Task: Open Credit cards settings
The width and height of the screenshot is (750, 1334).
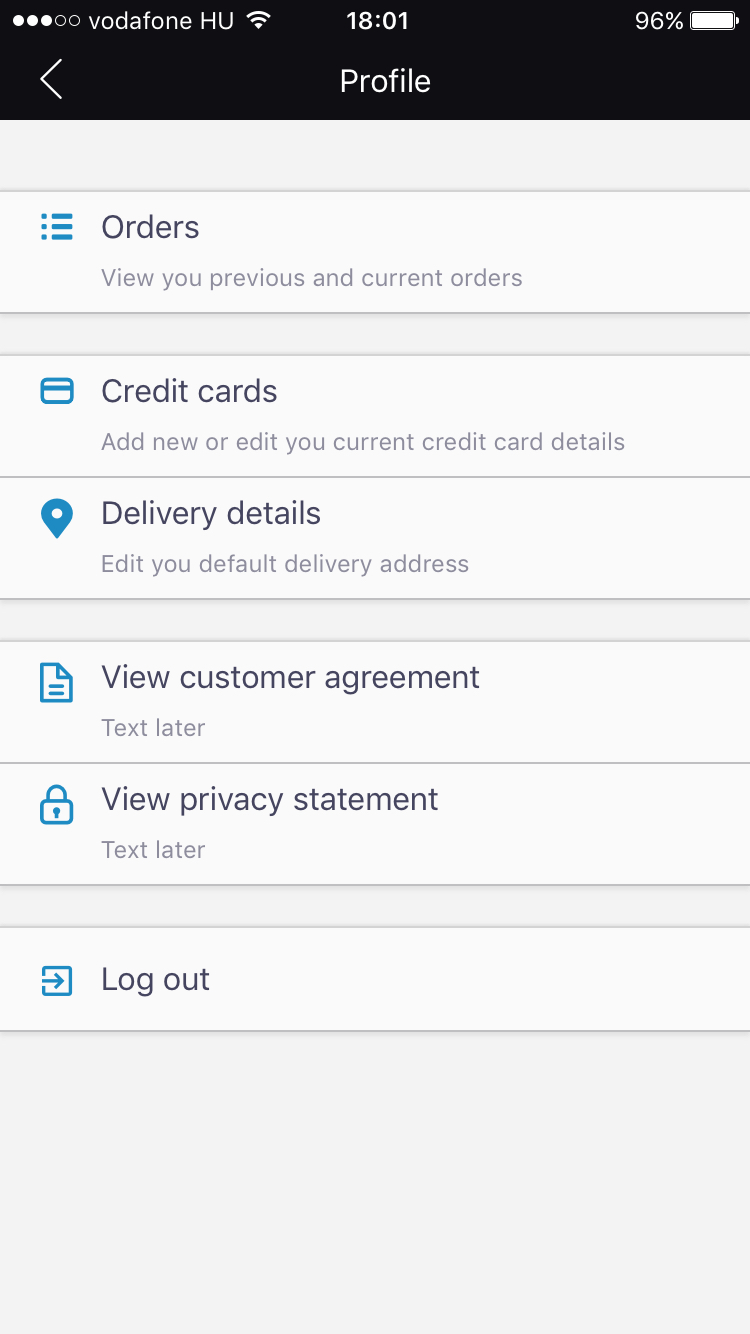Action: click(189, 392)
